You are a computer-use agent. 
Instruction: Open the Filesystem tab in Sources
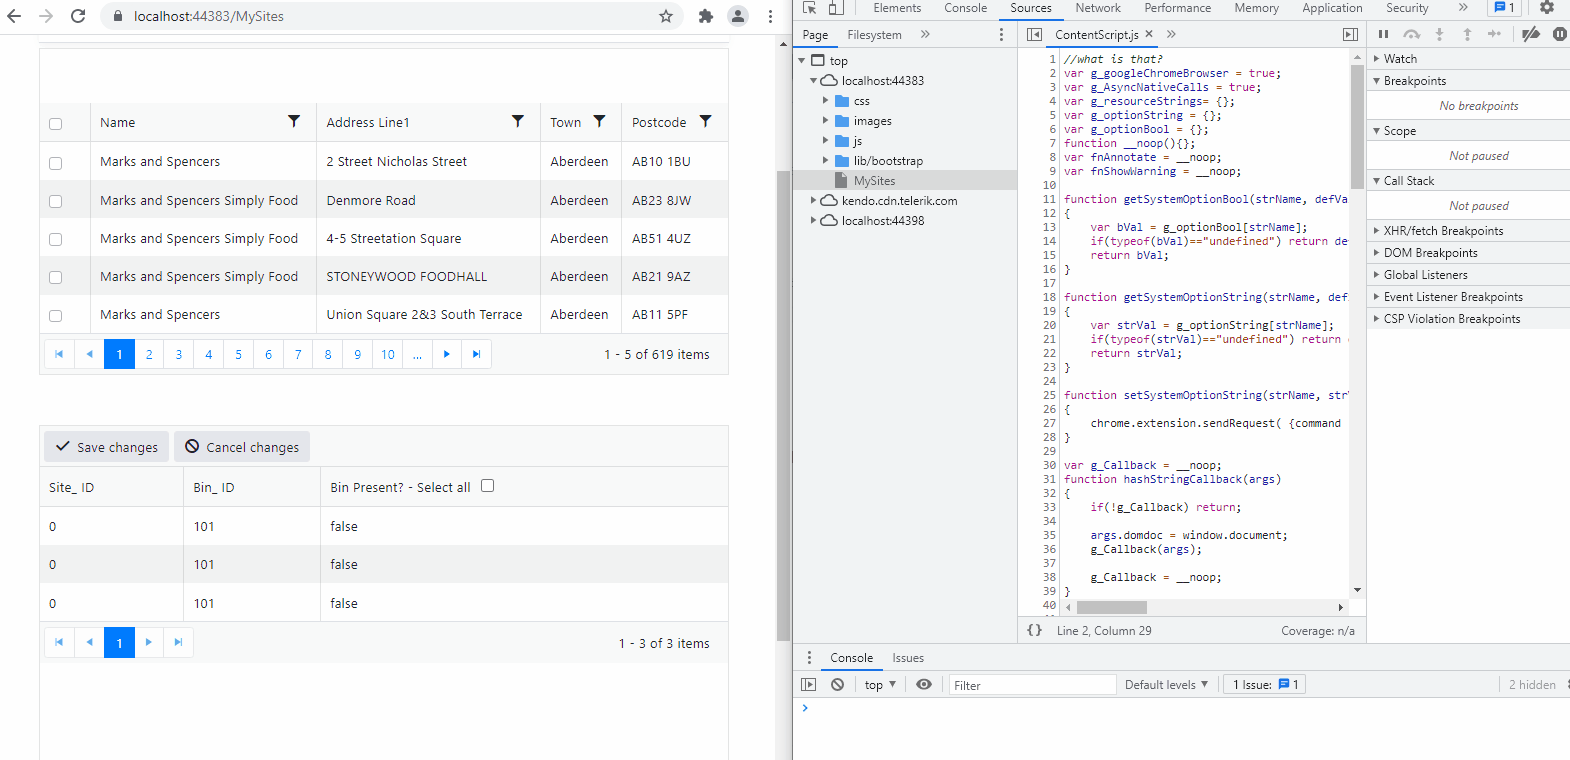[874, 35]
